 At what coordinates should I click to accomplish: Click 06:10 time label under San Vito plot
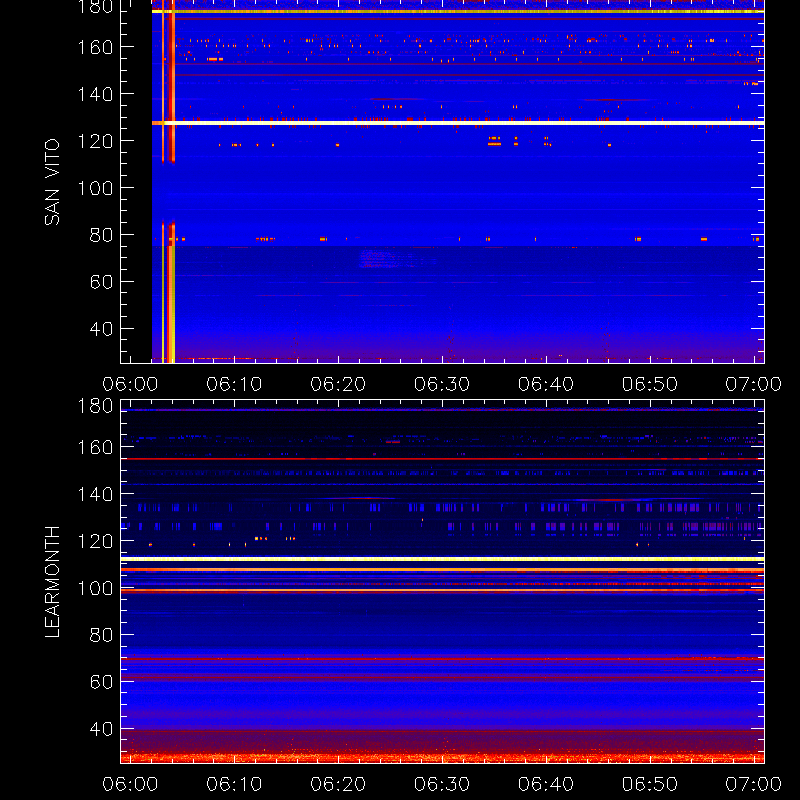click(x=234, y=384)
